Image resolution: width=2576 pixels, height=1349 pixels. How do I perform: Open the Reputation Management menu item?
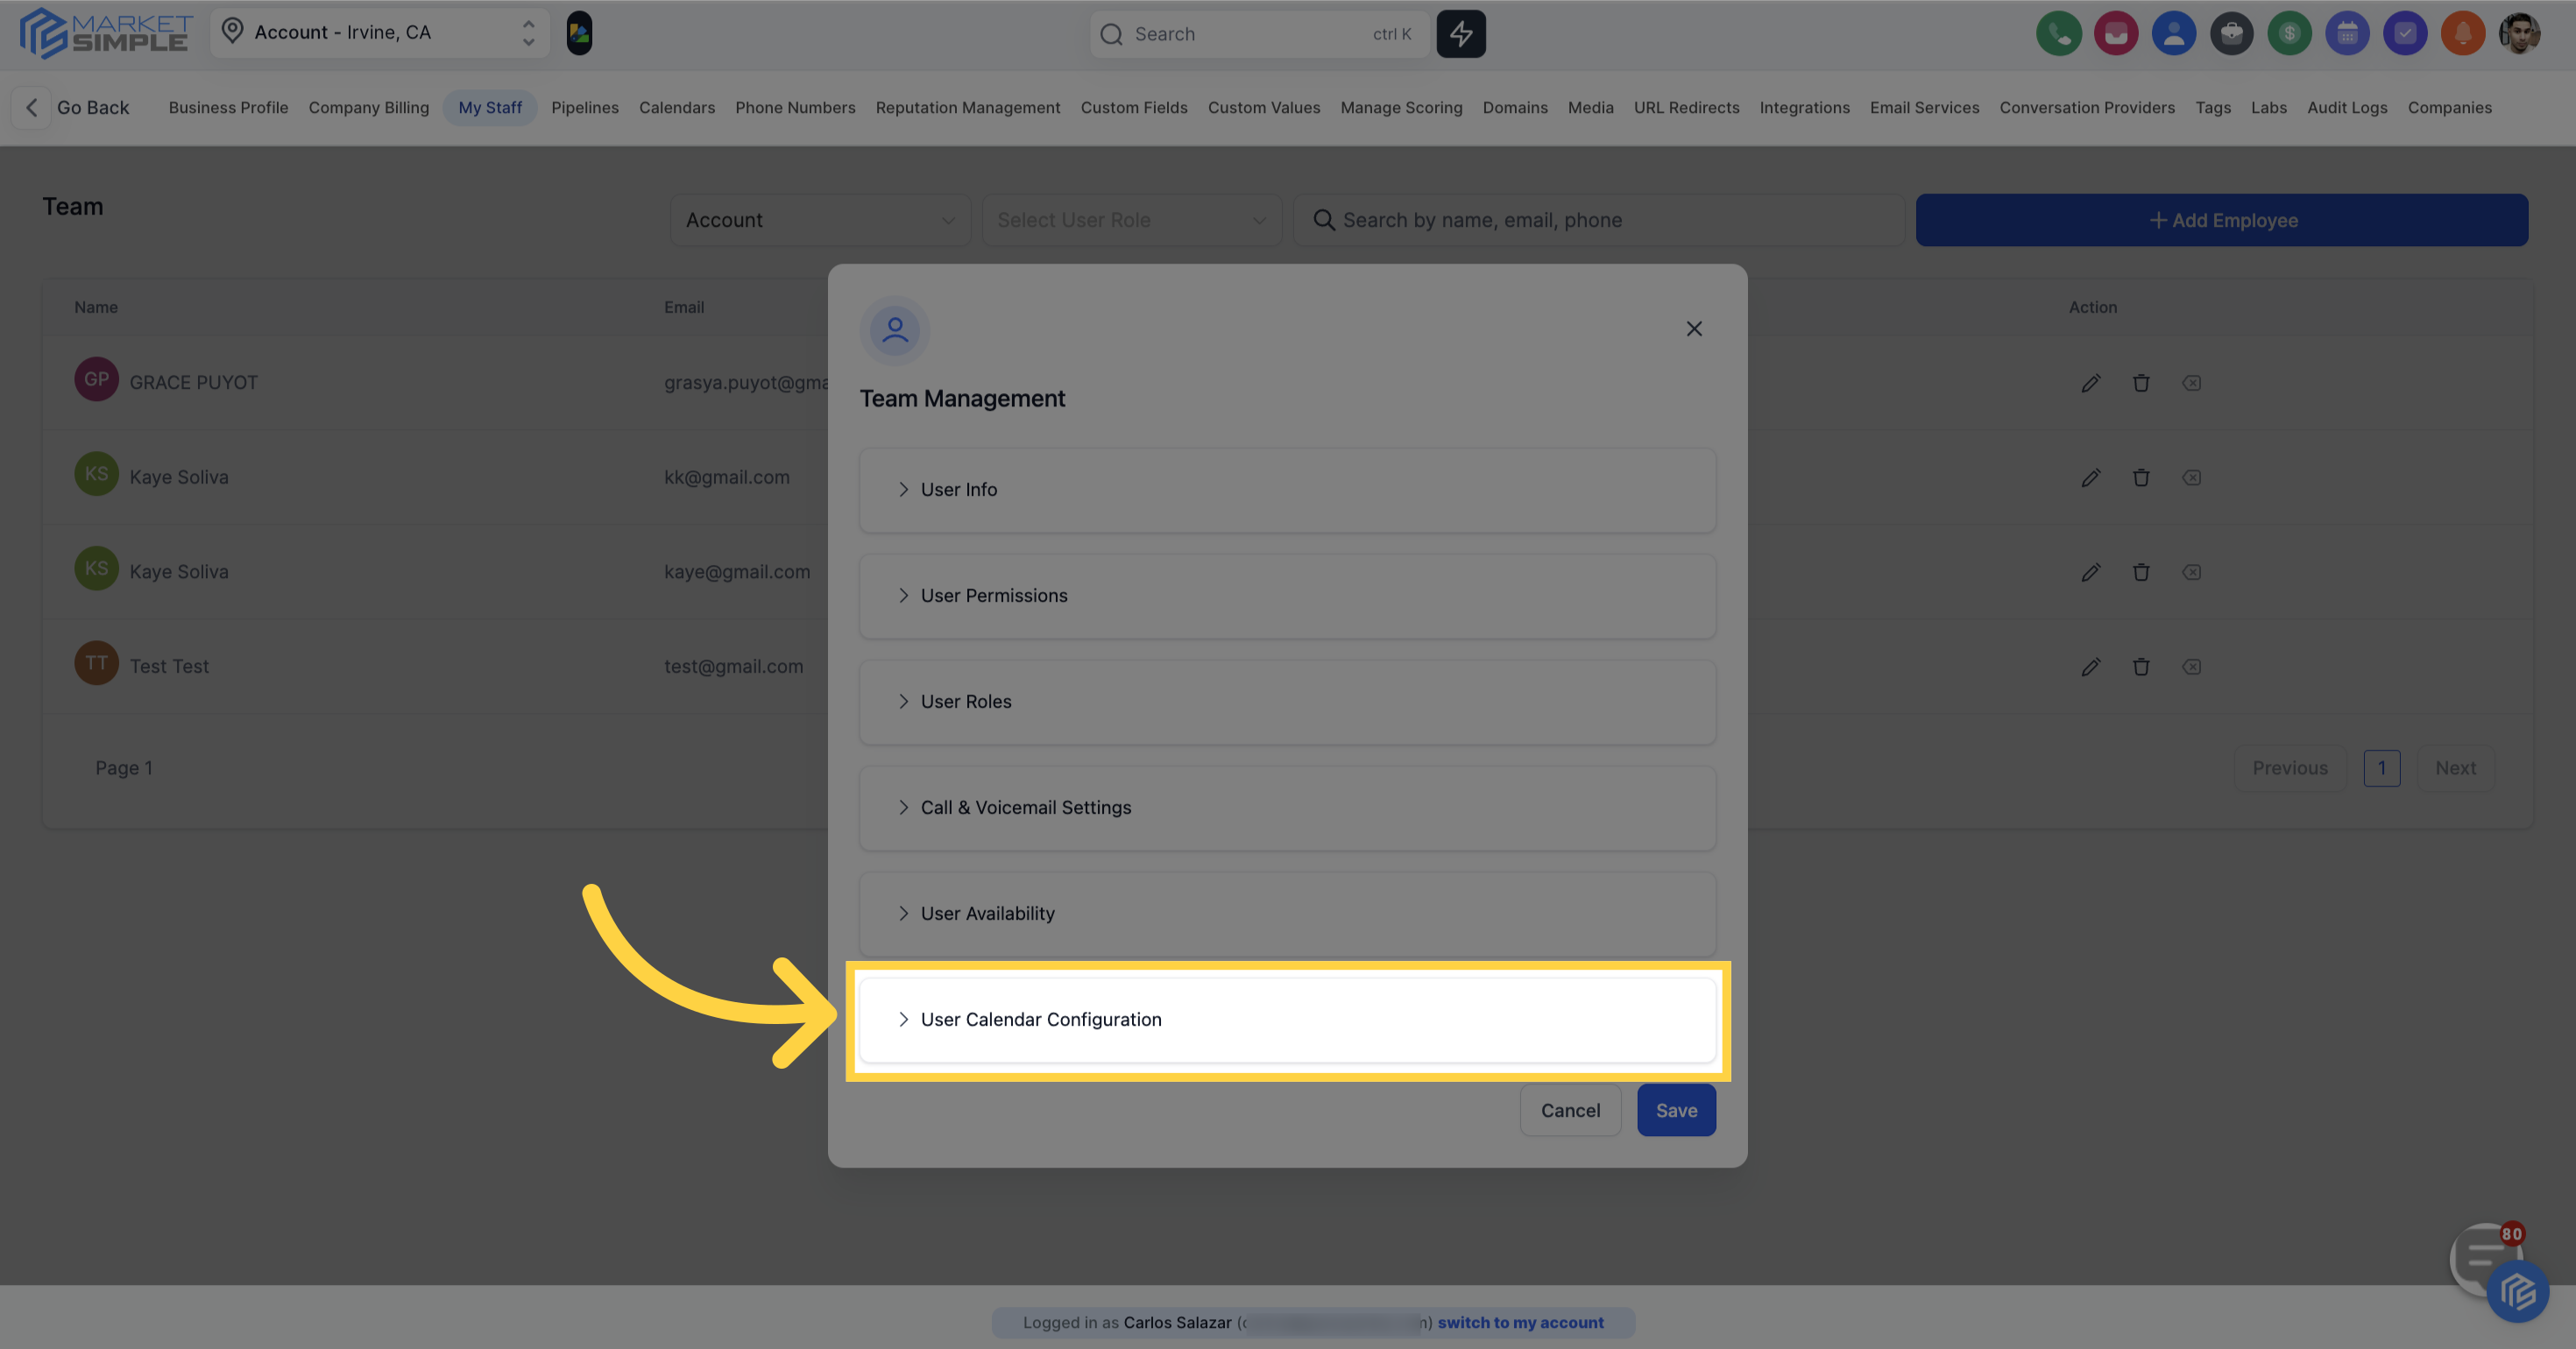(x=967, y=107)
